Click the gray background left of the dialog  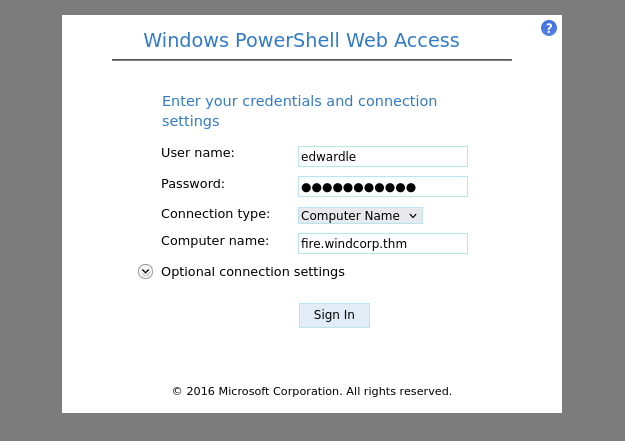pyautogui.click(x=30, y=220)
